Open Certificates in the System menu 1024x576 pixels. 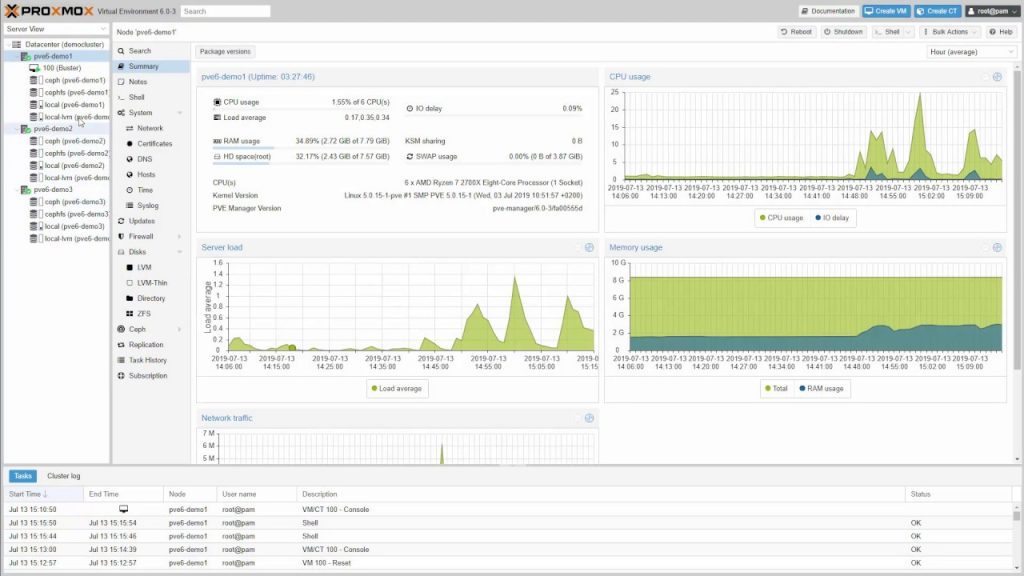click(x=154, y=144)
